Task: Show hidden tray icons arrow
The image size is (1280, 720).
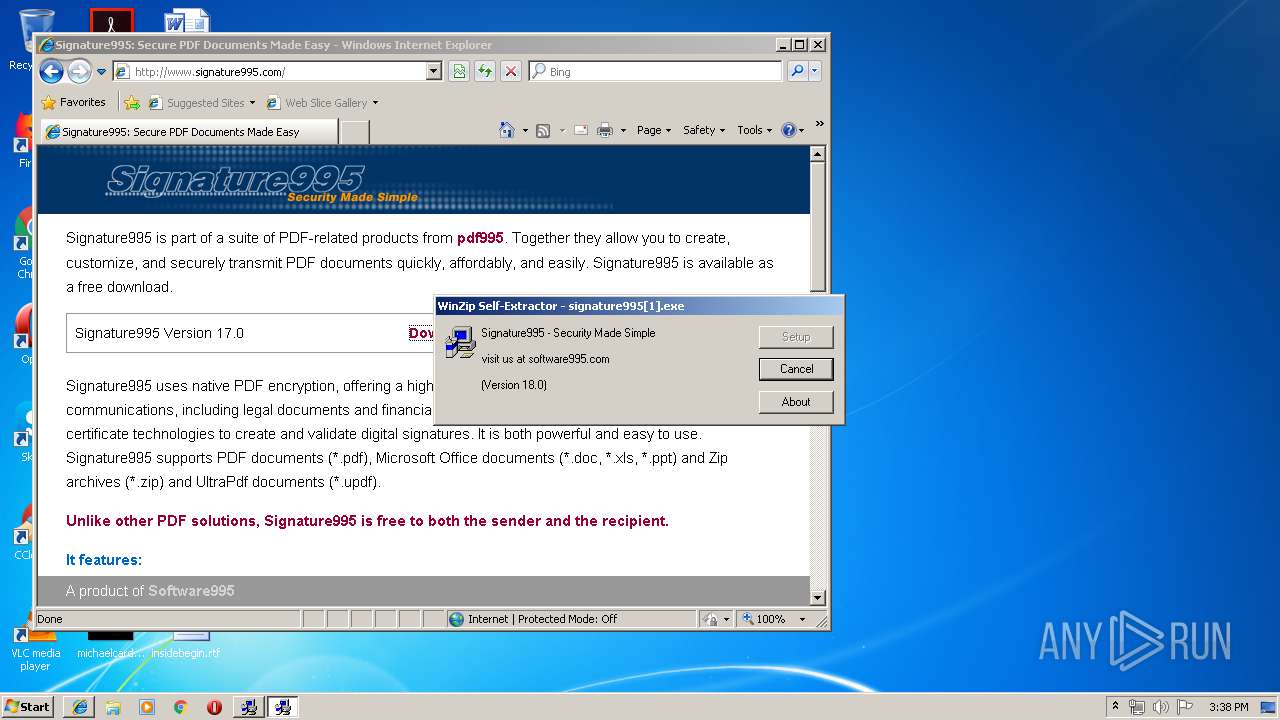Action: point(1116,707)
